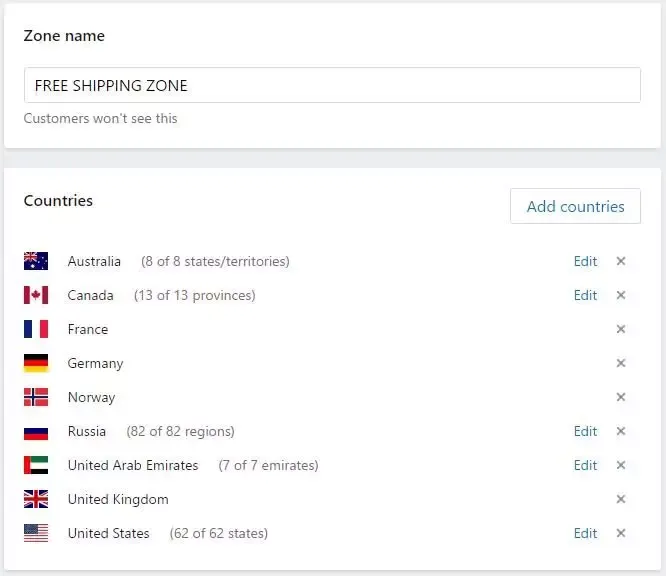Open the Add countries dialog
The image size is (666, 576).
click(575, 206)
